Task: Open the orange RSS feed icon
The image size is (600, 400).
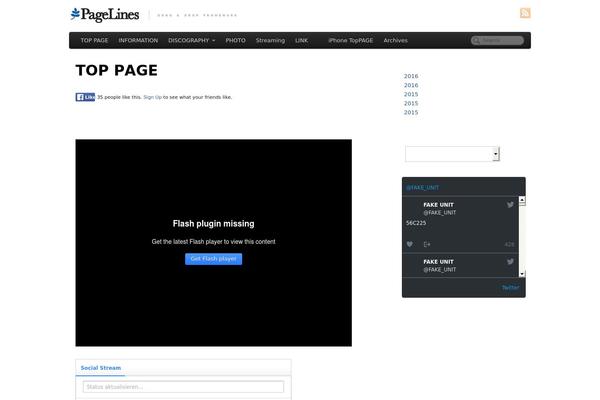Action: click(525, 13)
